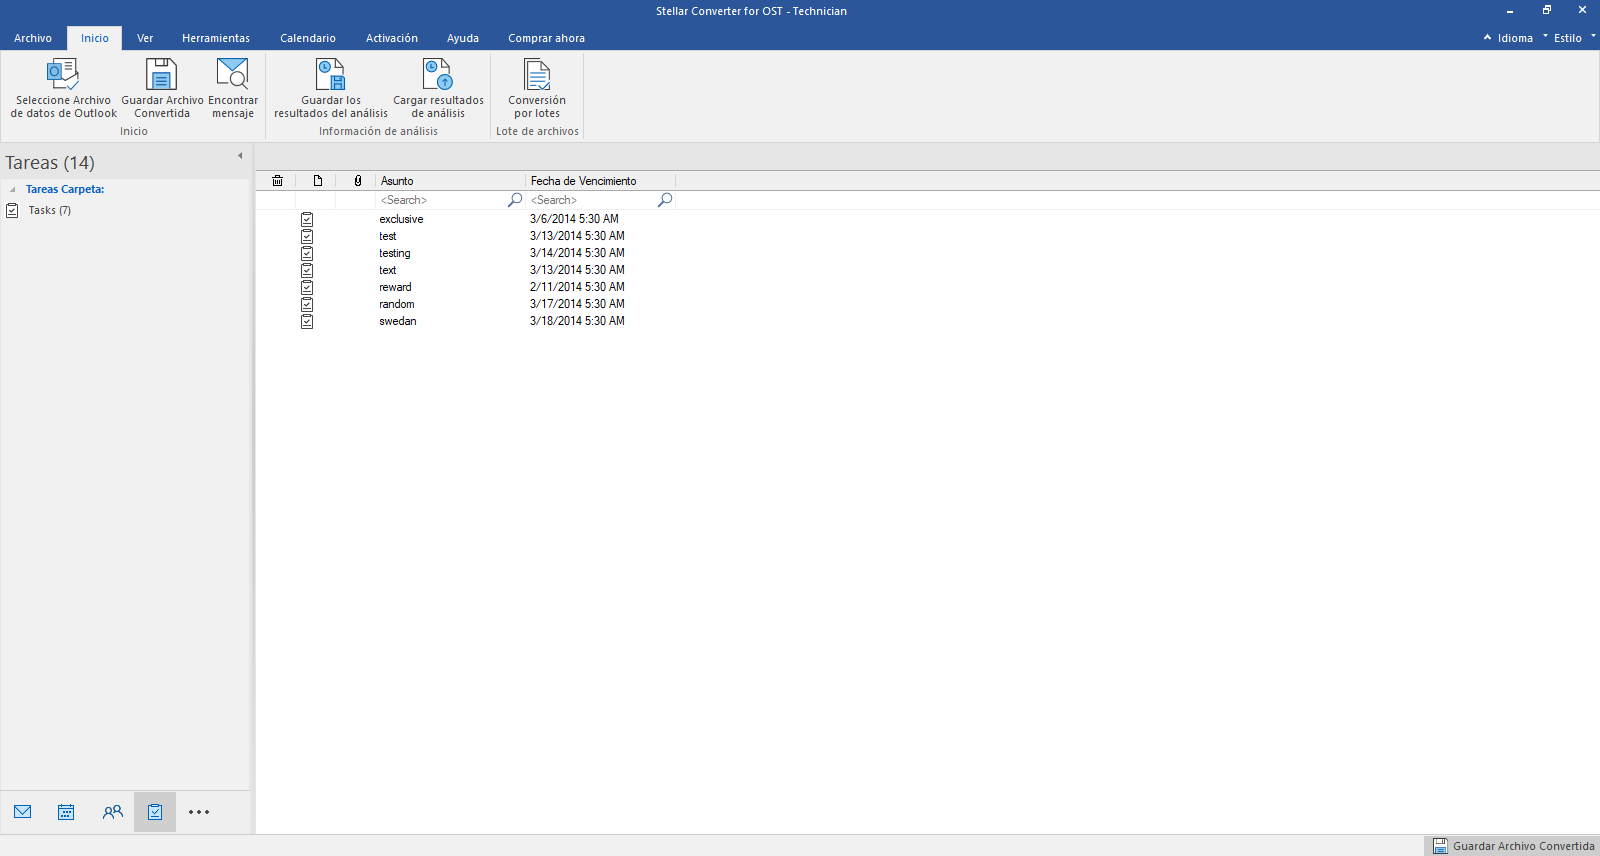Click task icon of the text row
Screen dimensions: 1600x856
(307, 270)
